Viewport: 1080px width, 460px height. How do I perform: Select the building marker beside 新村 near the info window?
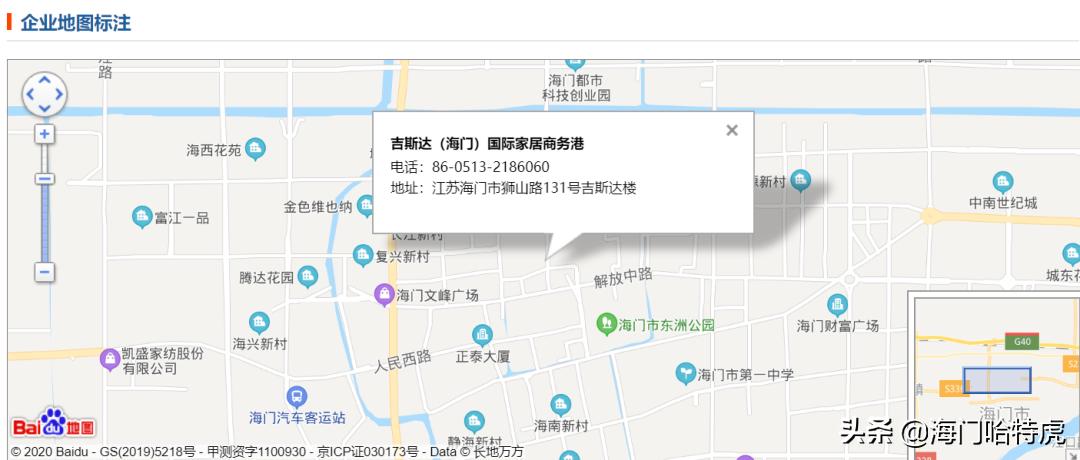(800, 181)
